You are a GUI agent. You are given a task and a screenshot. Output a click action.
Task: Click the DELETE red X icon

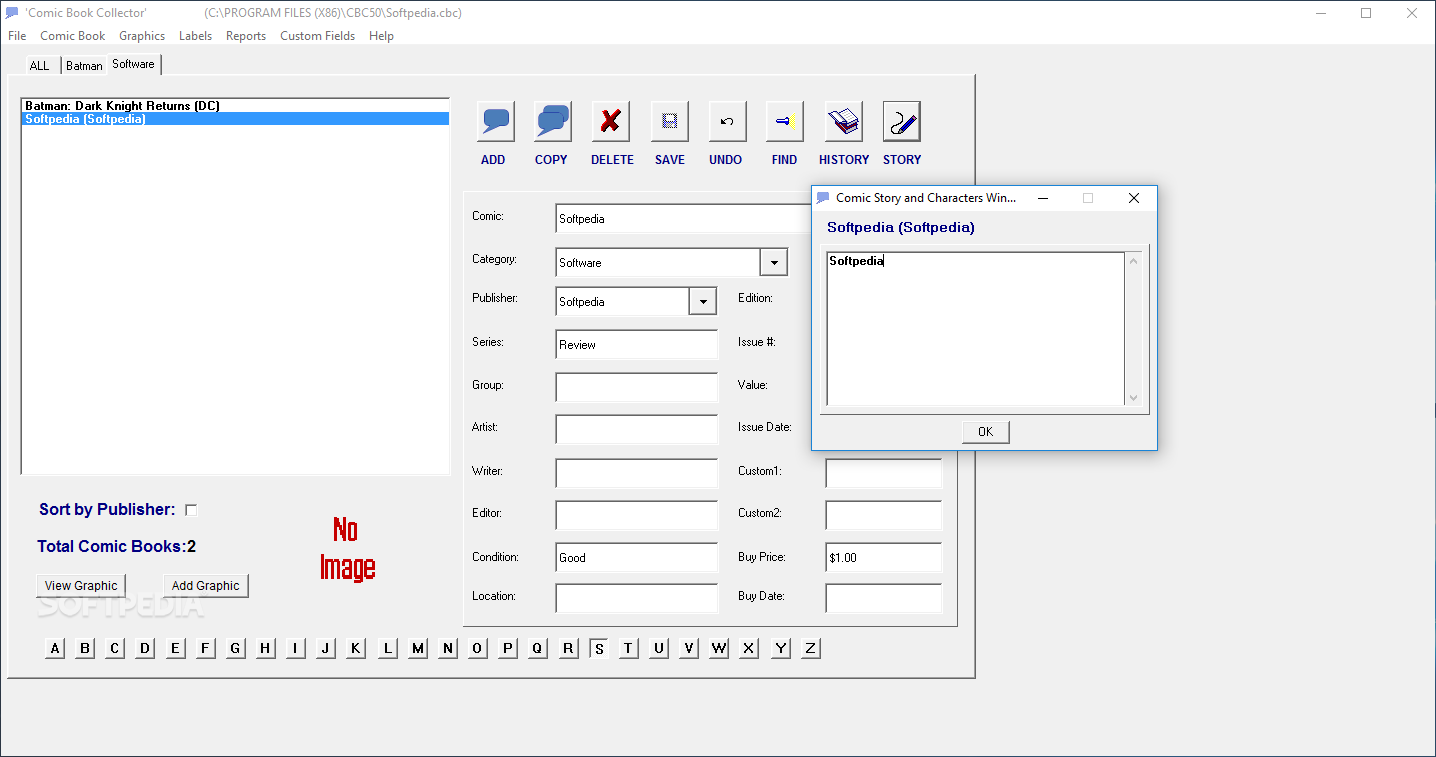tap(611, 121)
